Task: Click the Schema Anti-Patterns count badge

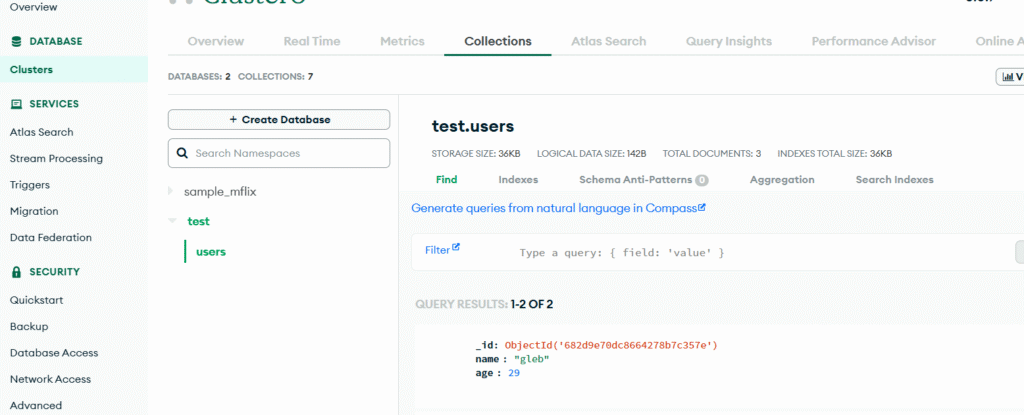Action: coord(701,180)
